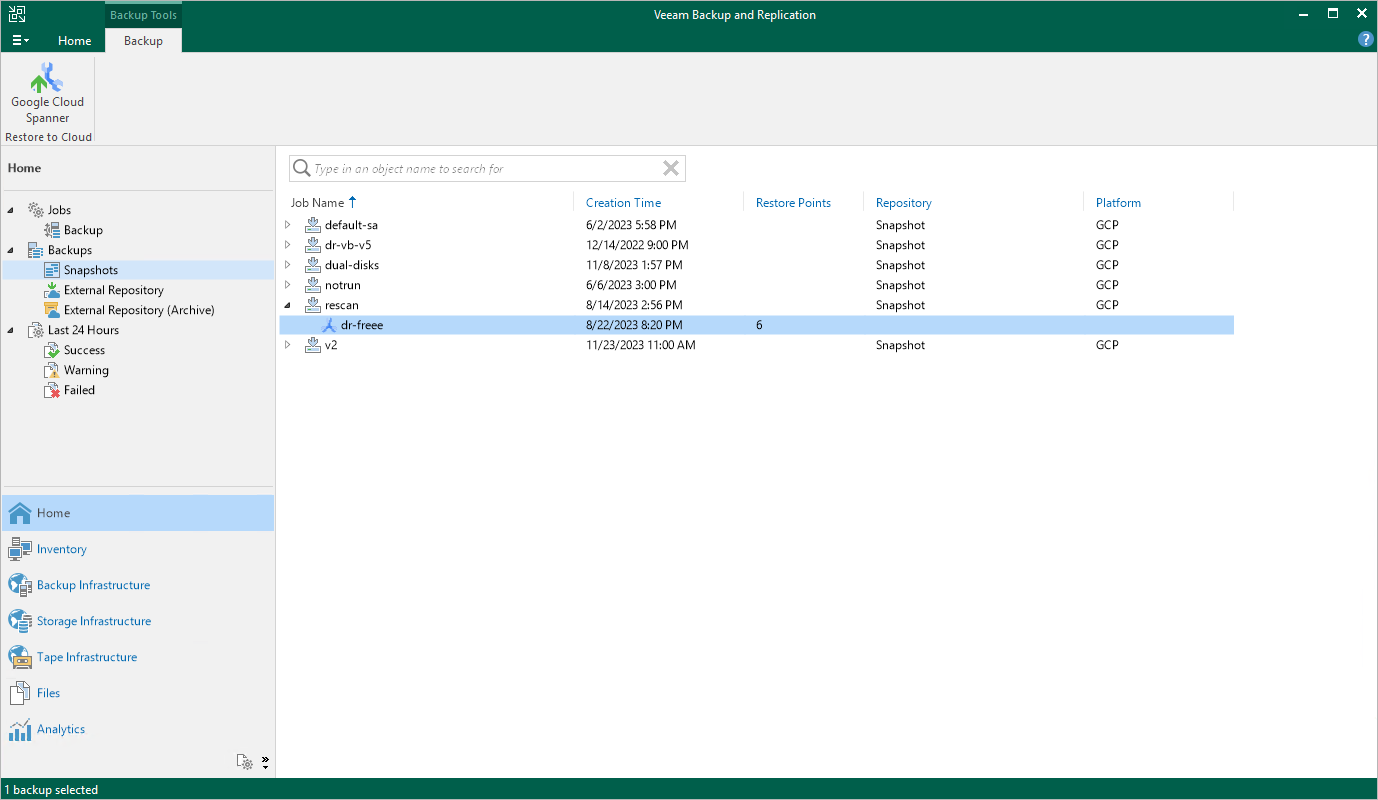Select the Jobs node icon in tree
Screen dimensions: 1378x800
36,210
